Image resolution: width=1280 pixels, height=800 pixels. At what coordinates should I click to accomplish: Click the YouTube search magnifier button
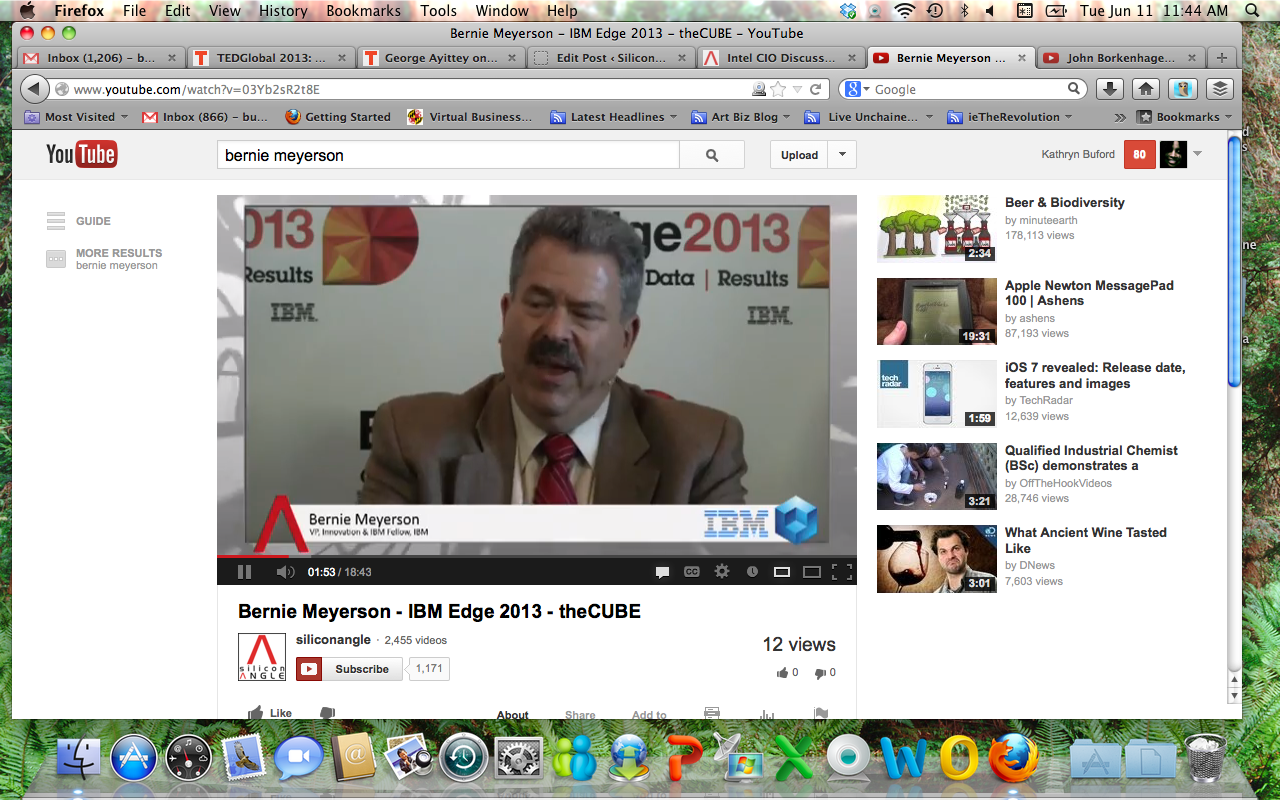coord(712,155)
